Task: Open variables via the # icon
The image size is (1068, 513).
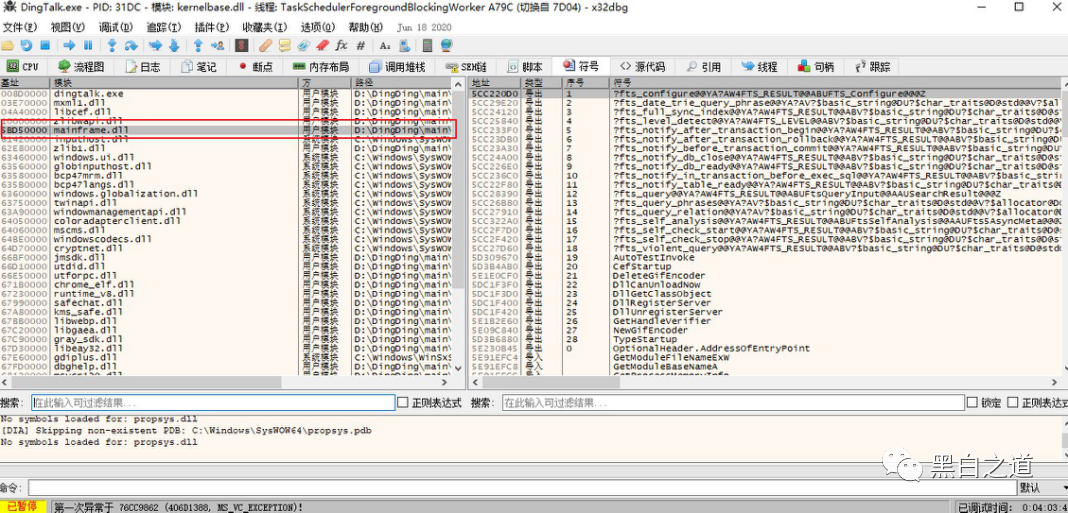Action: coord(360,46)
